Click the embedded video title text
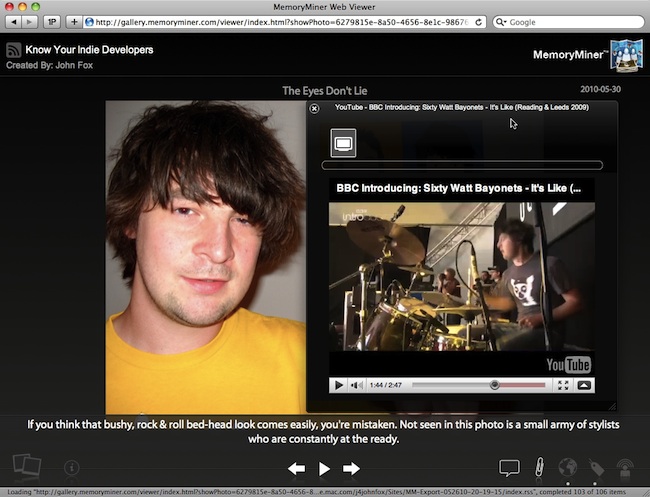The width and height of the screenshot is (650, 497). pos(458,188)
